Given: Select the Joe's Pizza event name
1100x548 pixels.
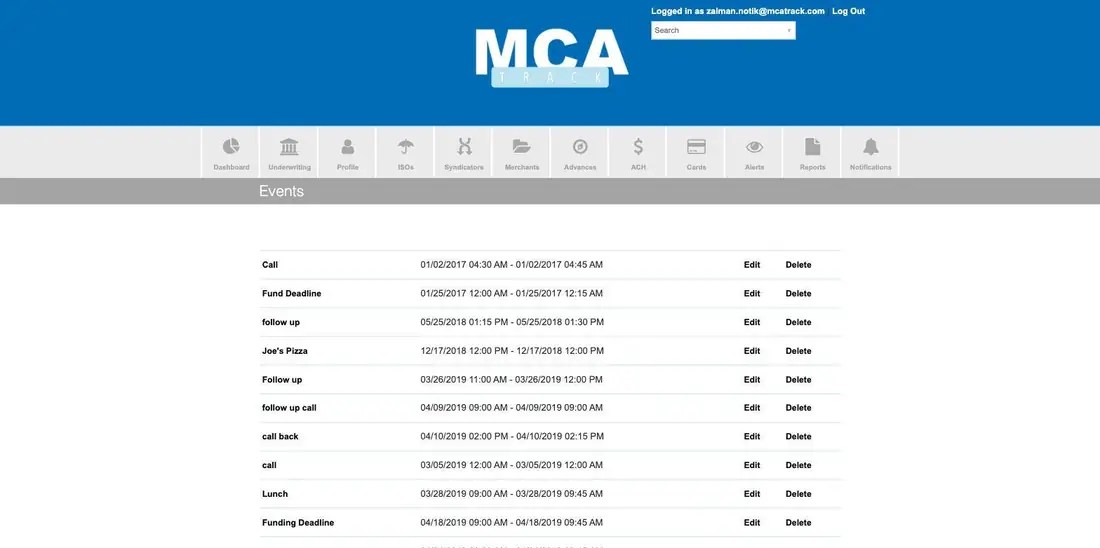Looking at the screenshot, I should pyautogui.click(x=285, y=352).
